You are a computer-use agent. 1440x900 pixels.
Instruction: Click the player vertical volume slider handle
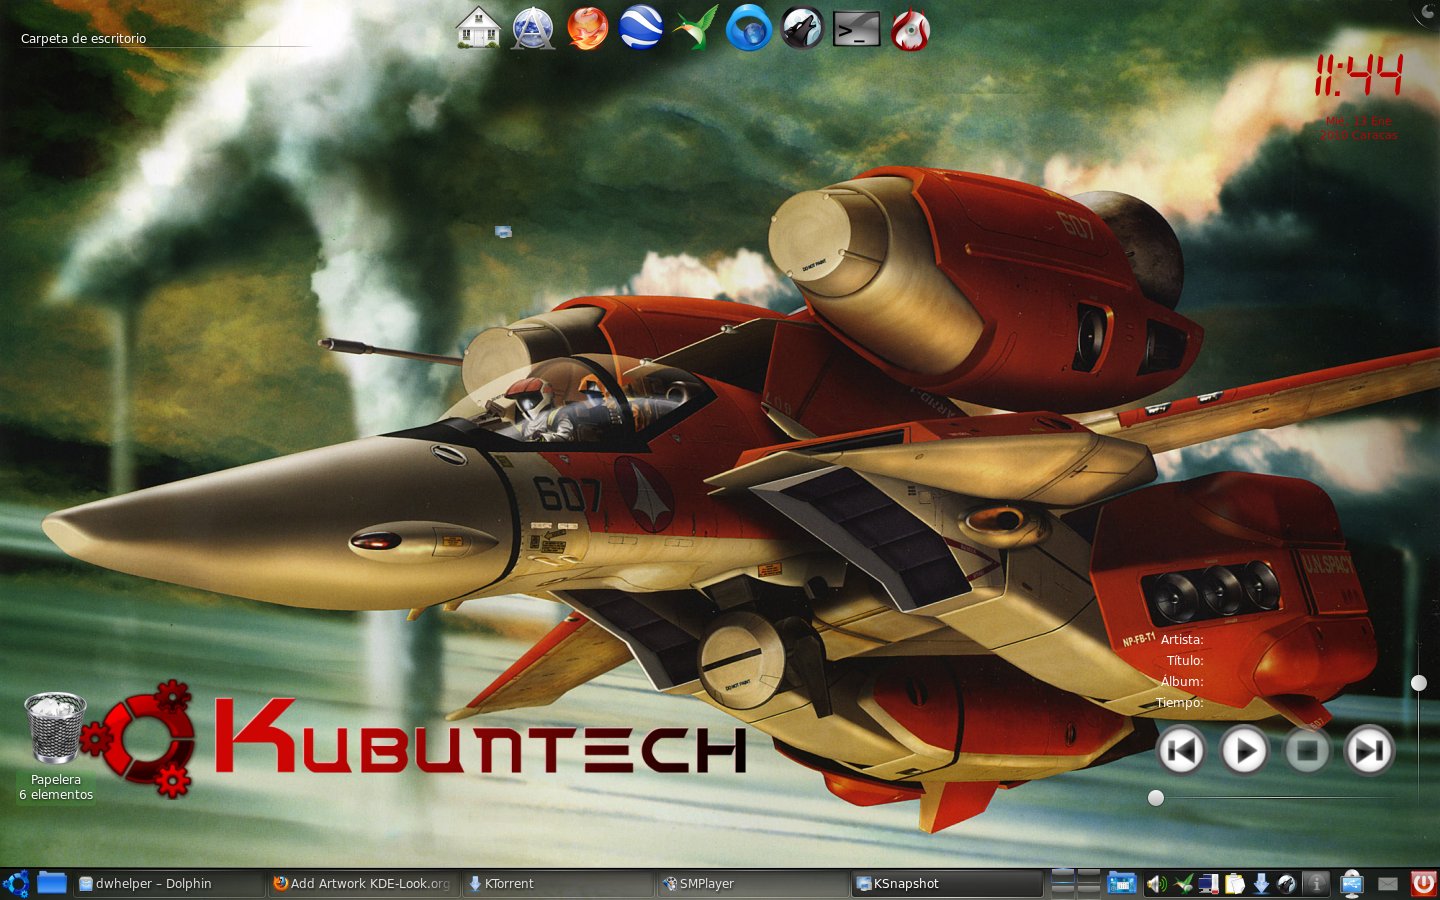(1419, 683)
